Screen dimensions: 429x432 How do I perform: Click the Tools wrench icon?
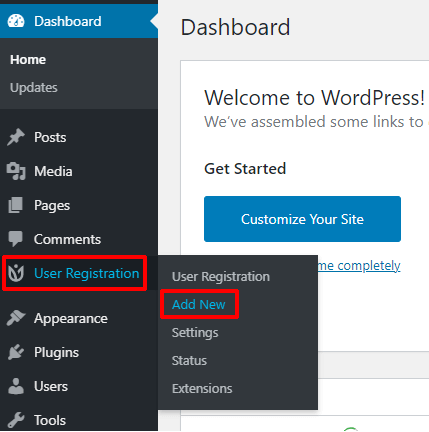coord(16,420)
